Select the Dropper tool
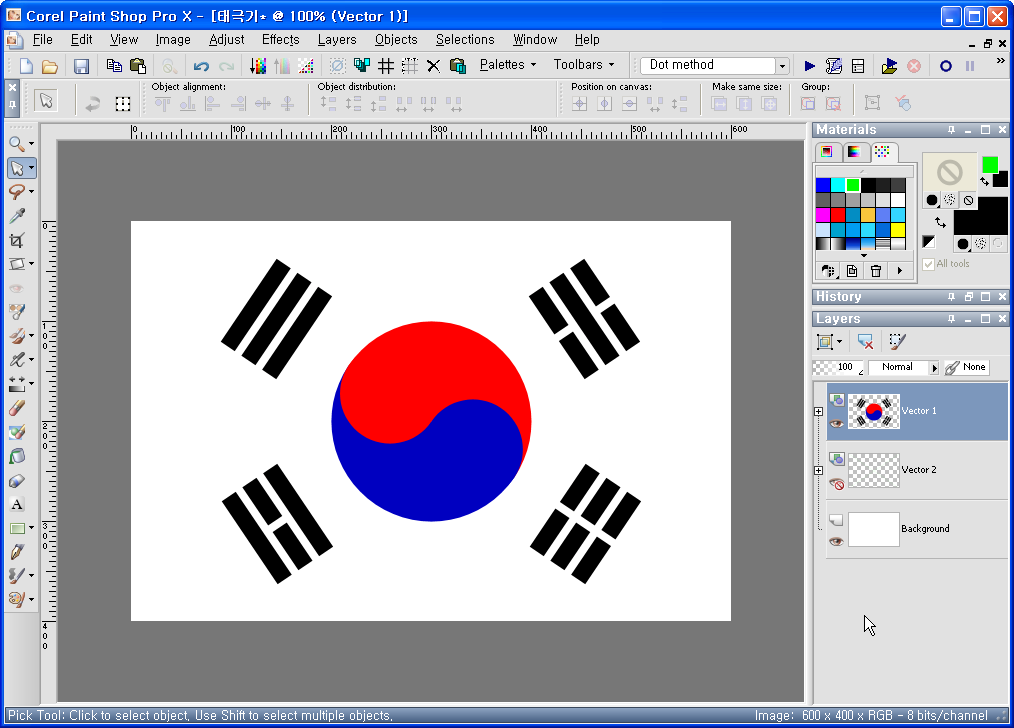Screen dimensions: 1014x728 click(x=14, y=215)
